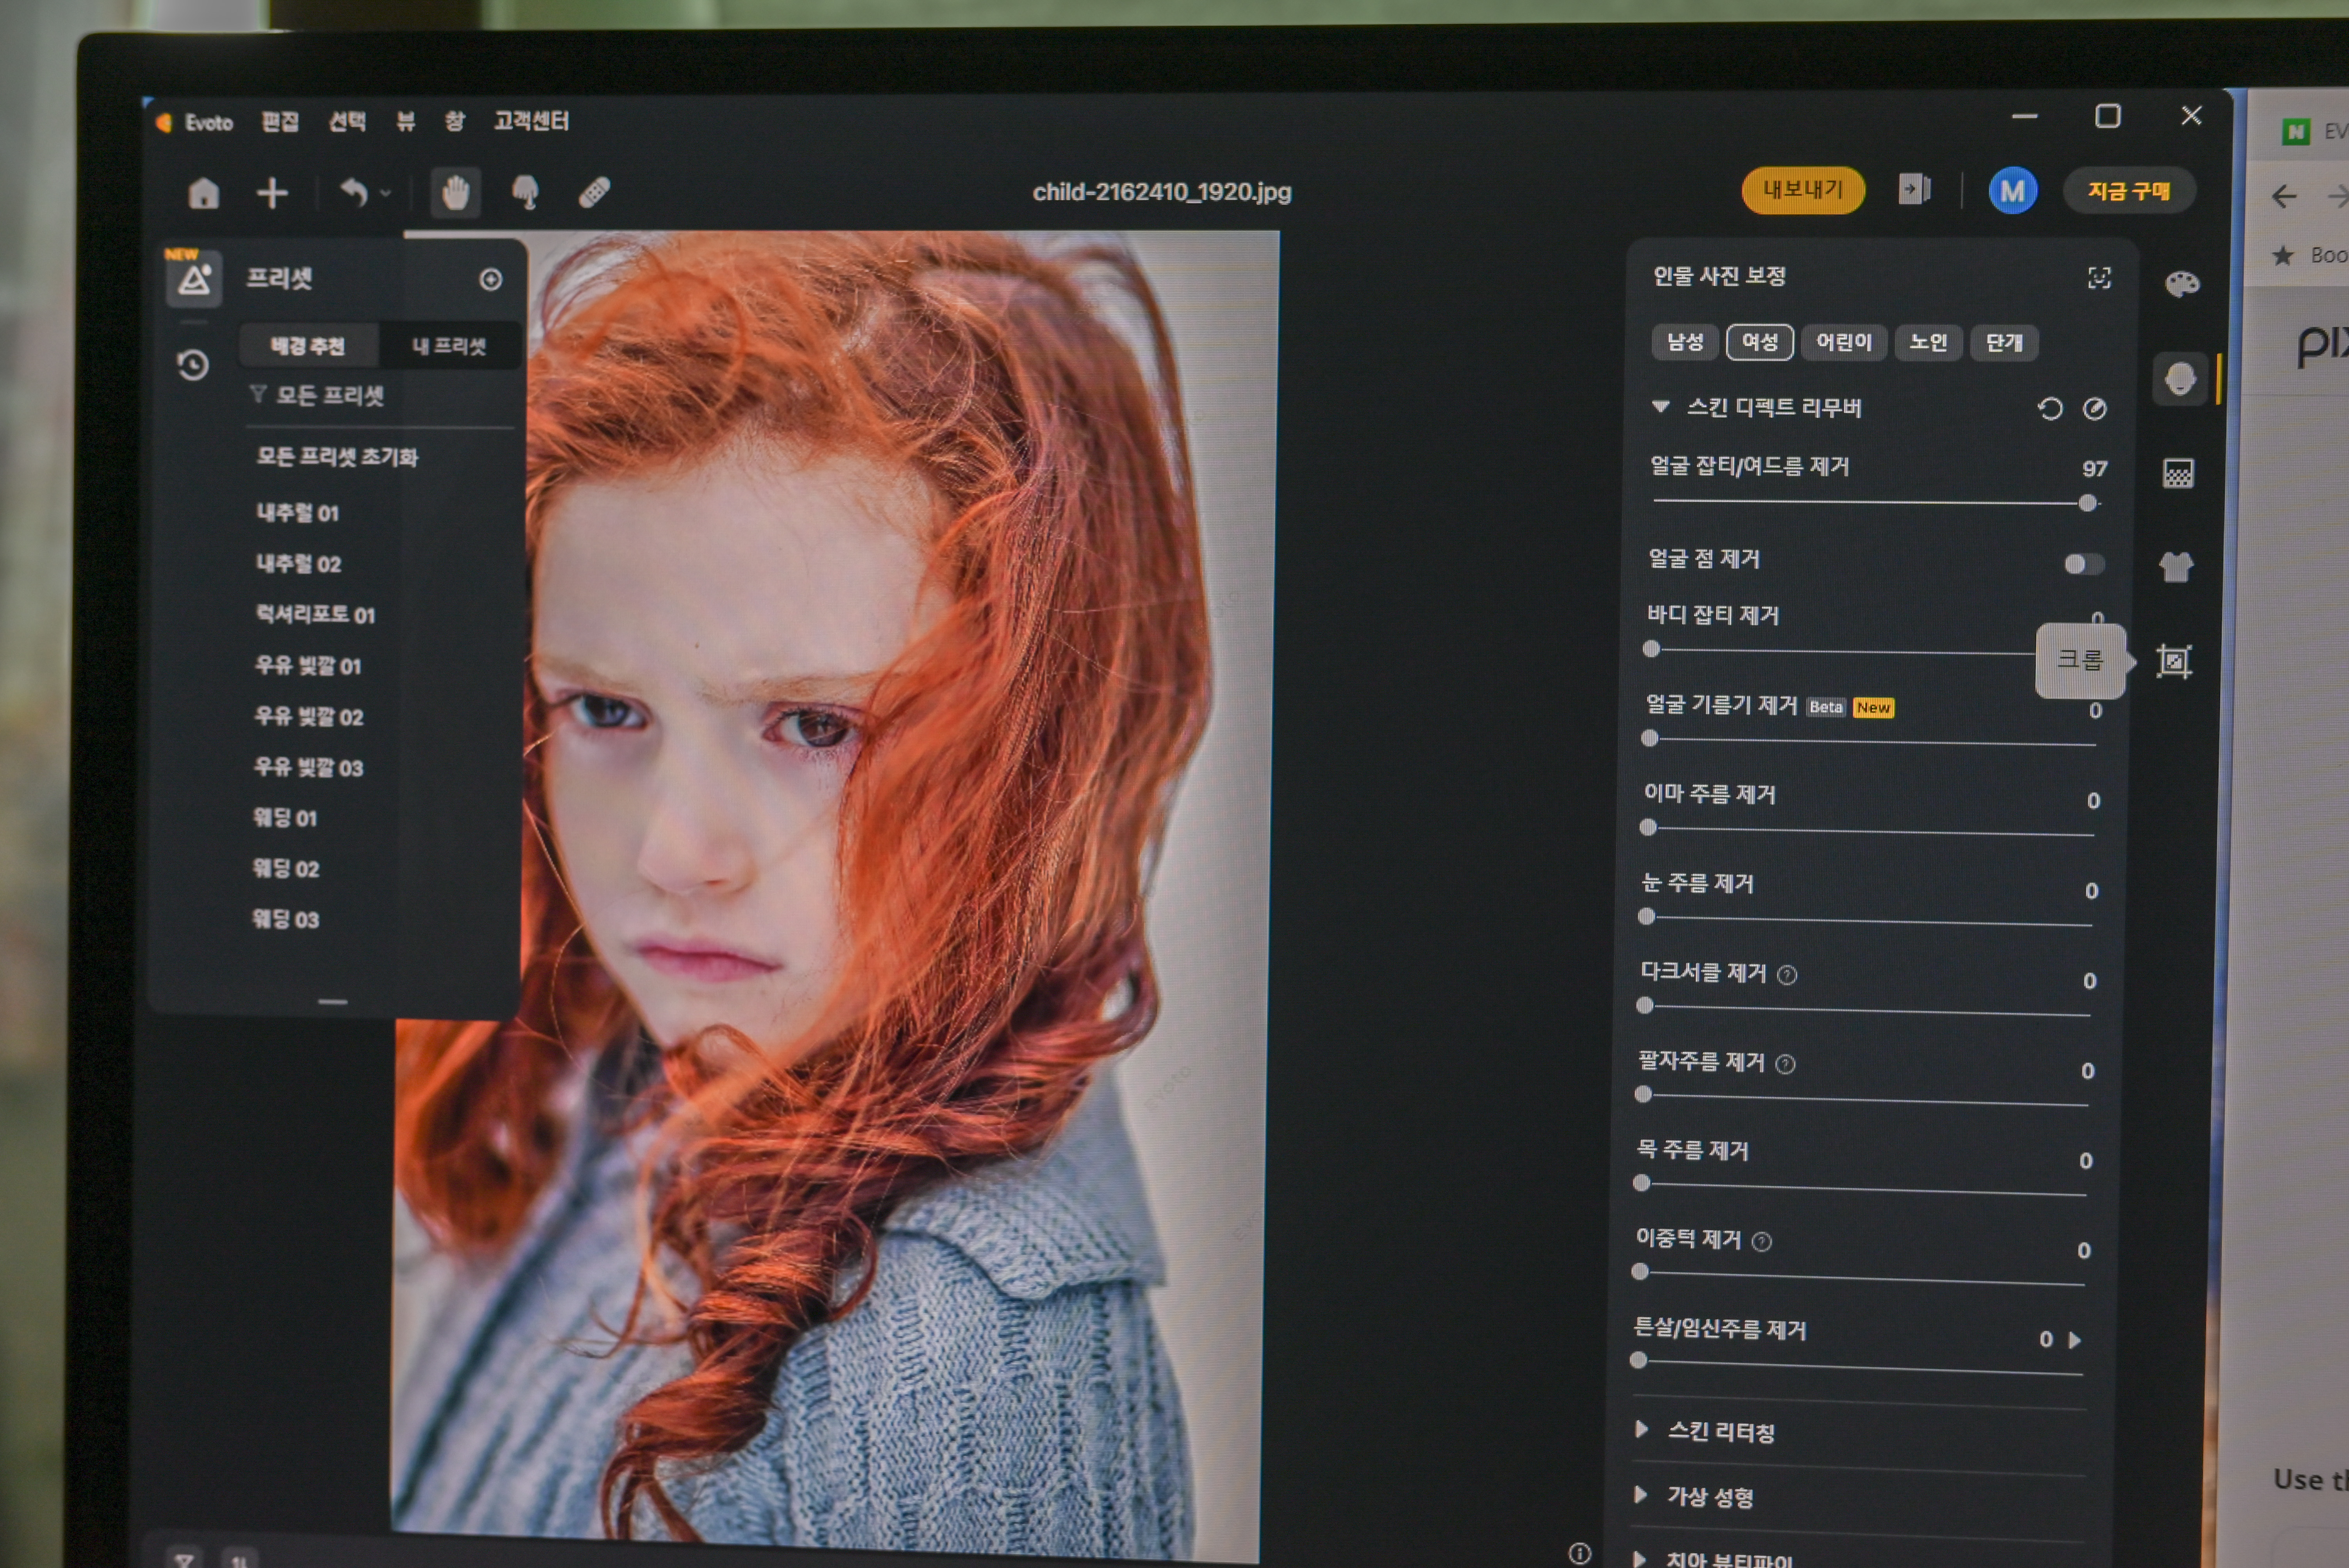Select the 단계 subject filter
This screenshot has height=1568, width=2349.
[x=2004, y=343]
